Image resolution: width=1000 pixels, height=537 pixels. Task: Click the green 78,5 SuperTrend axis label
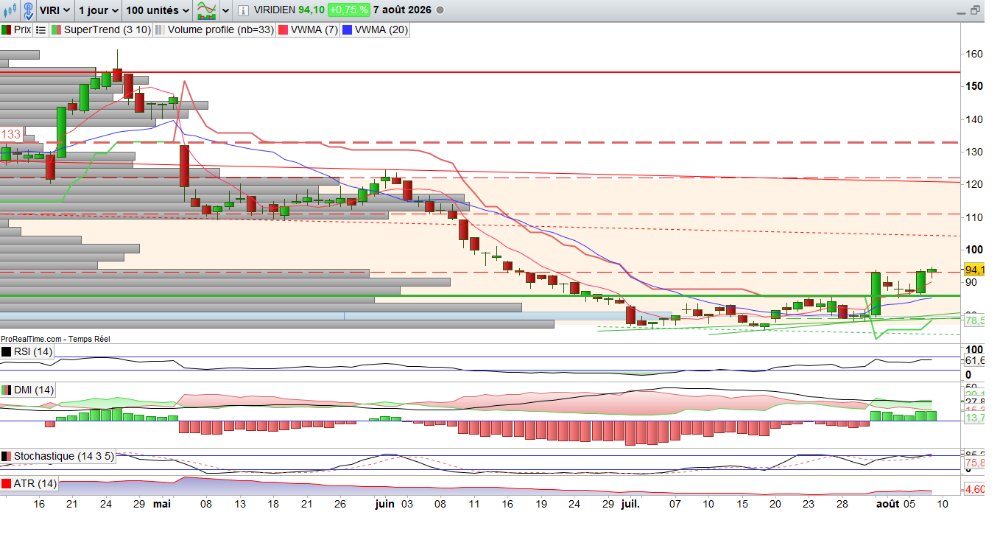click(x=974, y=320)
